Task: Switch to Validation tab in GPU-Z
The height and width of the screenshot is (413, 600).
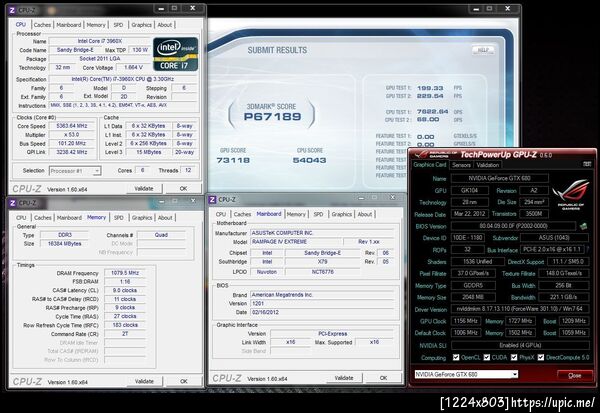Action: tap(488, 165)
